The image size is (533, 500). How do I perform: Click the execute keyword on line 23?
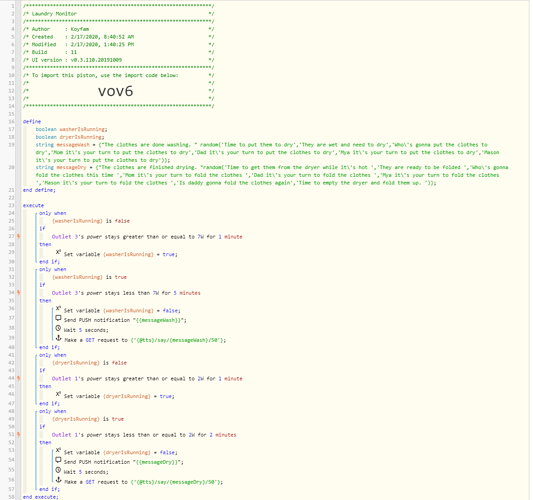33,205
